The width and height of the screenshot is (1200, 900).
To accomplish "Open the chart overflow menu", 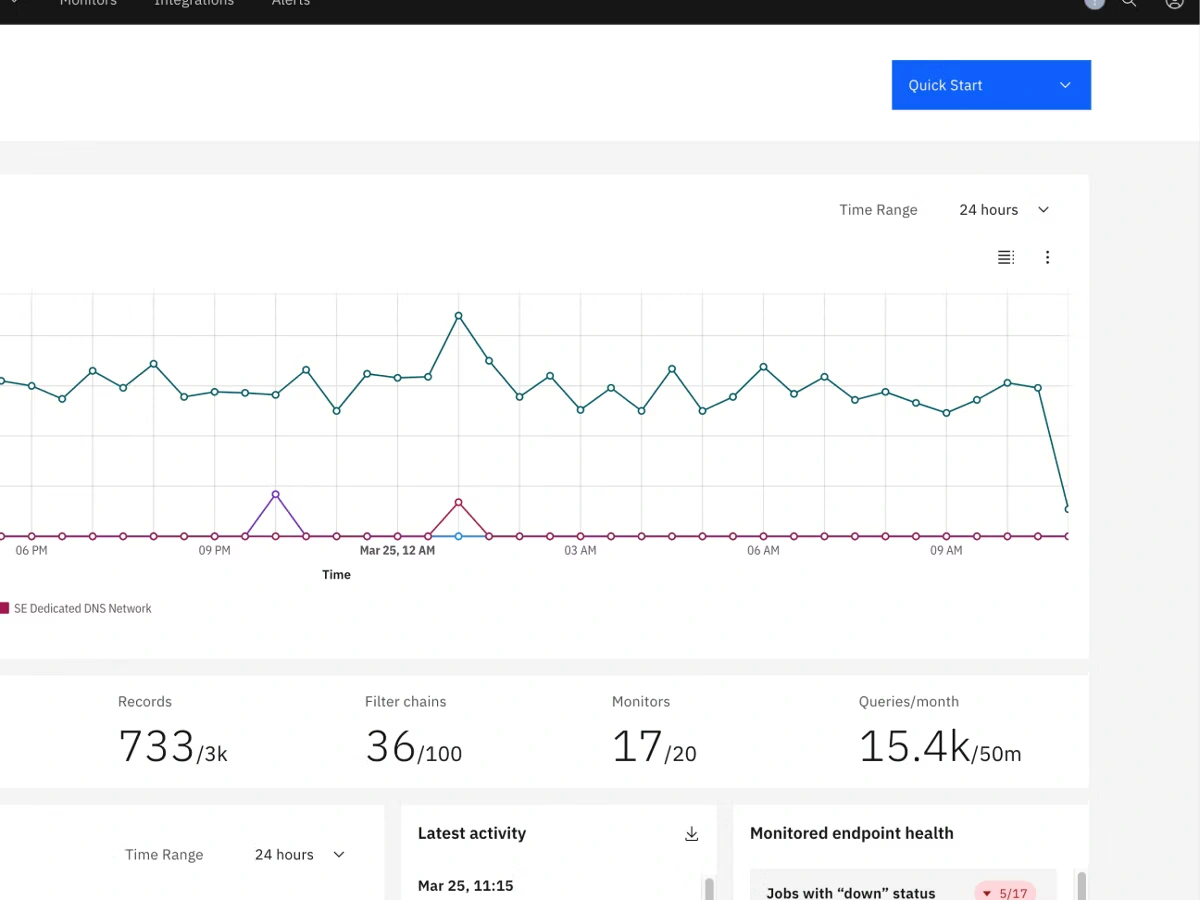I will click(1047, 258).
